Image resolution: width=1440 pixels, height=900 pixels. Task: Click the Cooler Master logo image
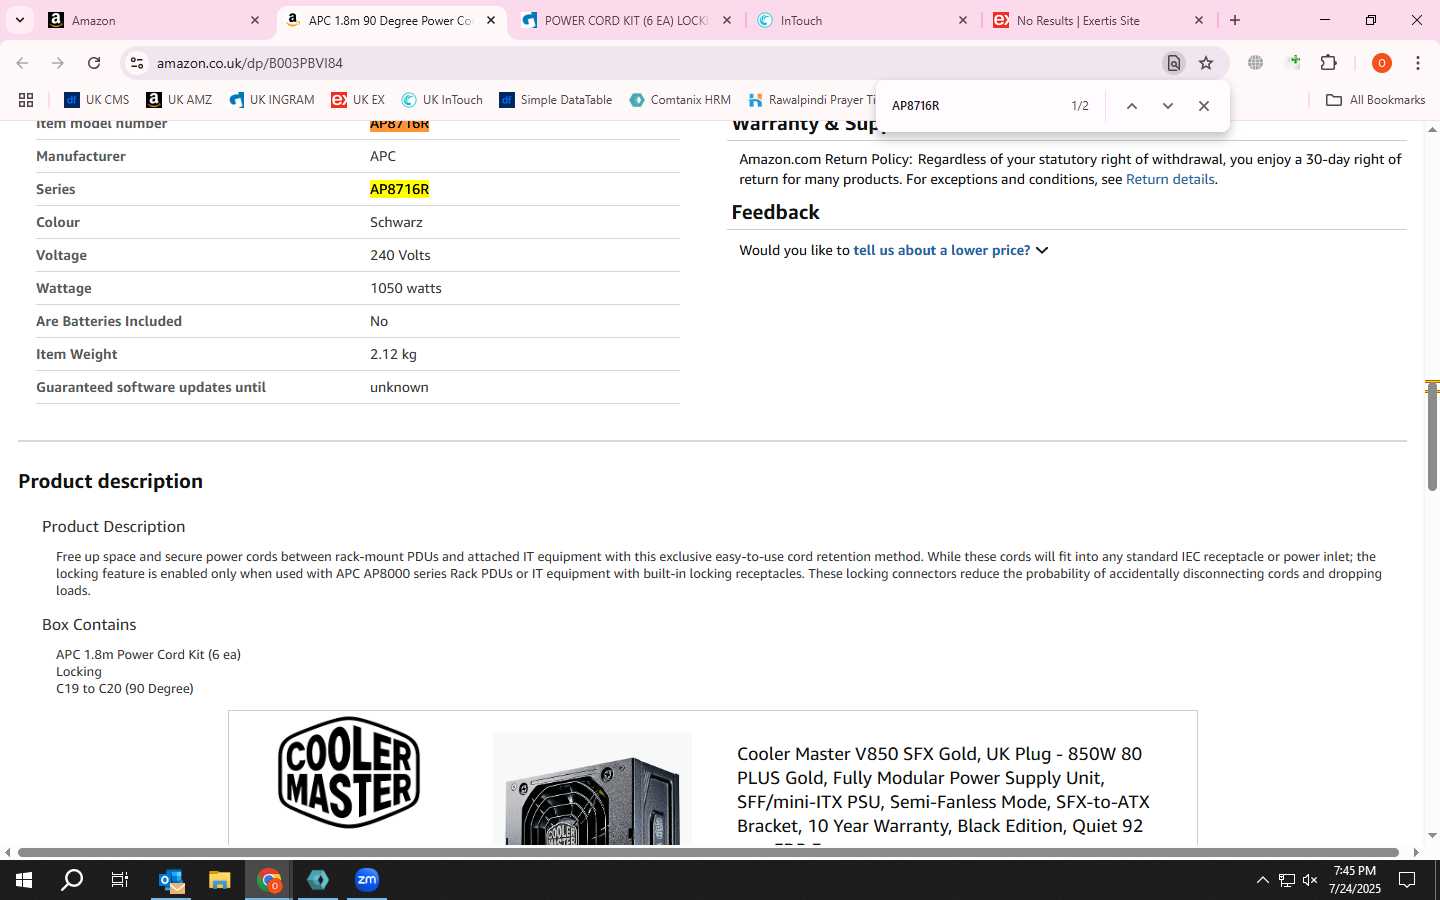click(x=349, y=772)
